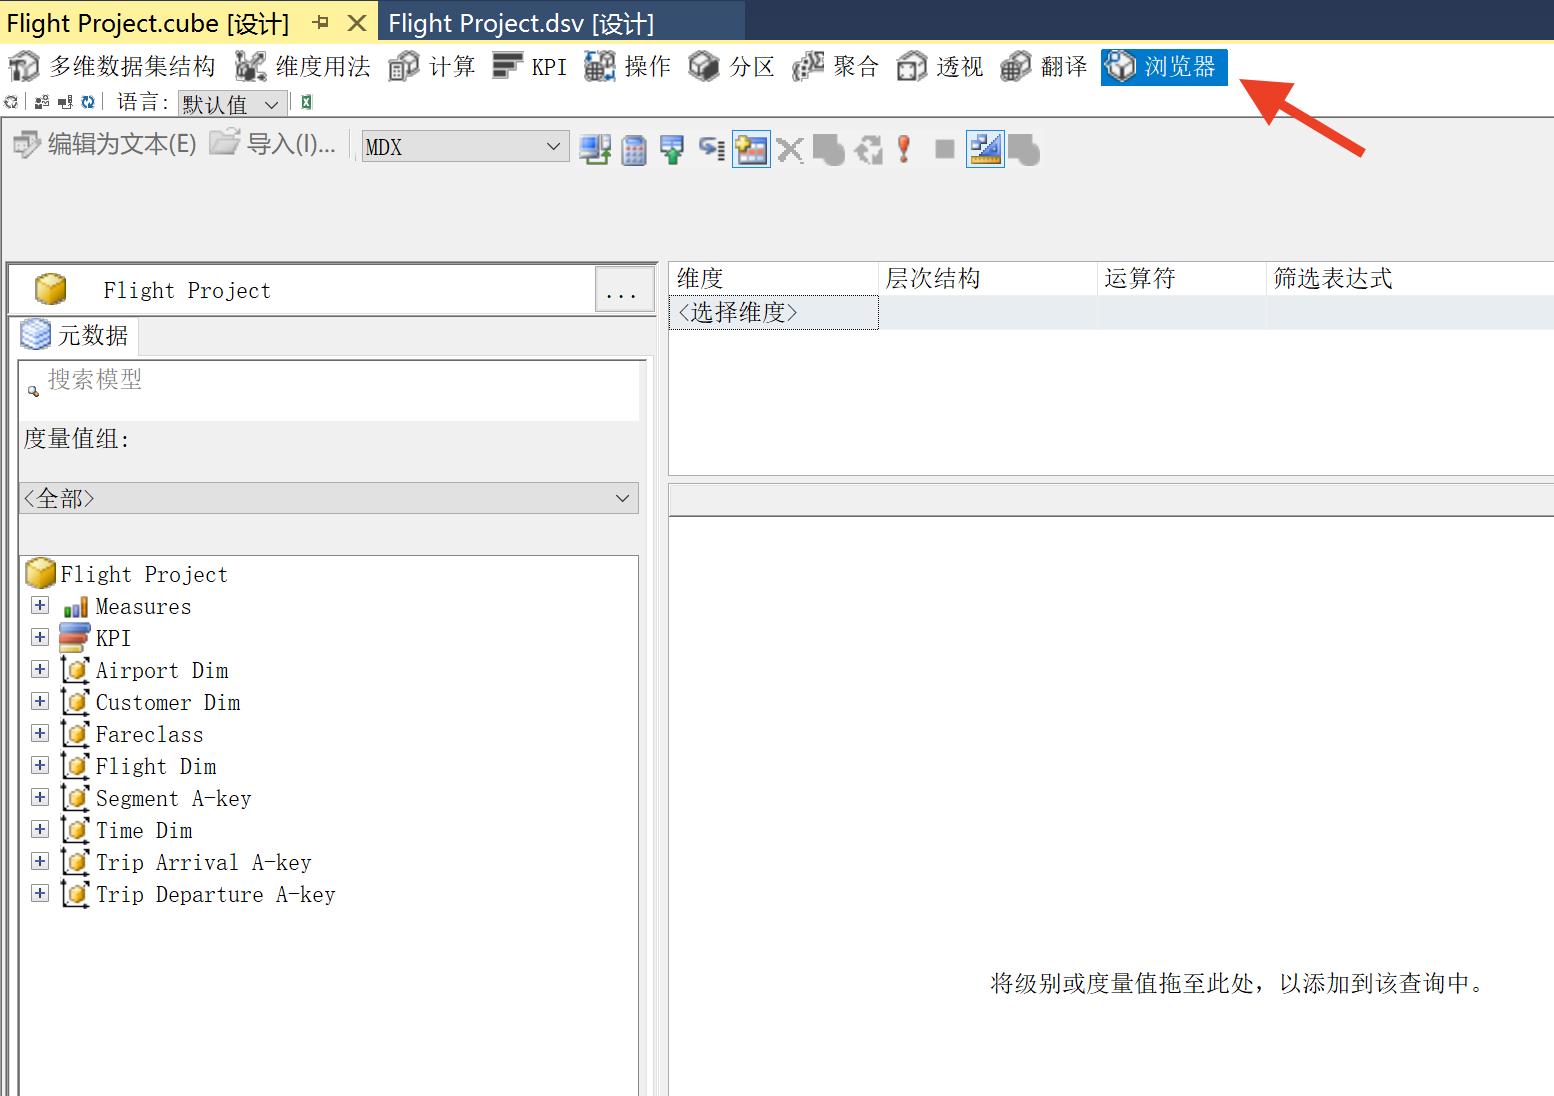Switch to 维度用法 using its cube icon
This screenshot has width=1554, height=1096.
click(249, 65)
